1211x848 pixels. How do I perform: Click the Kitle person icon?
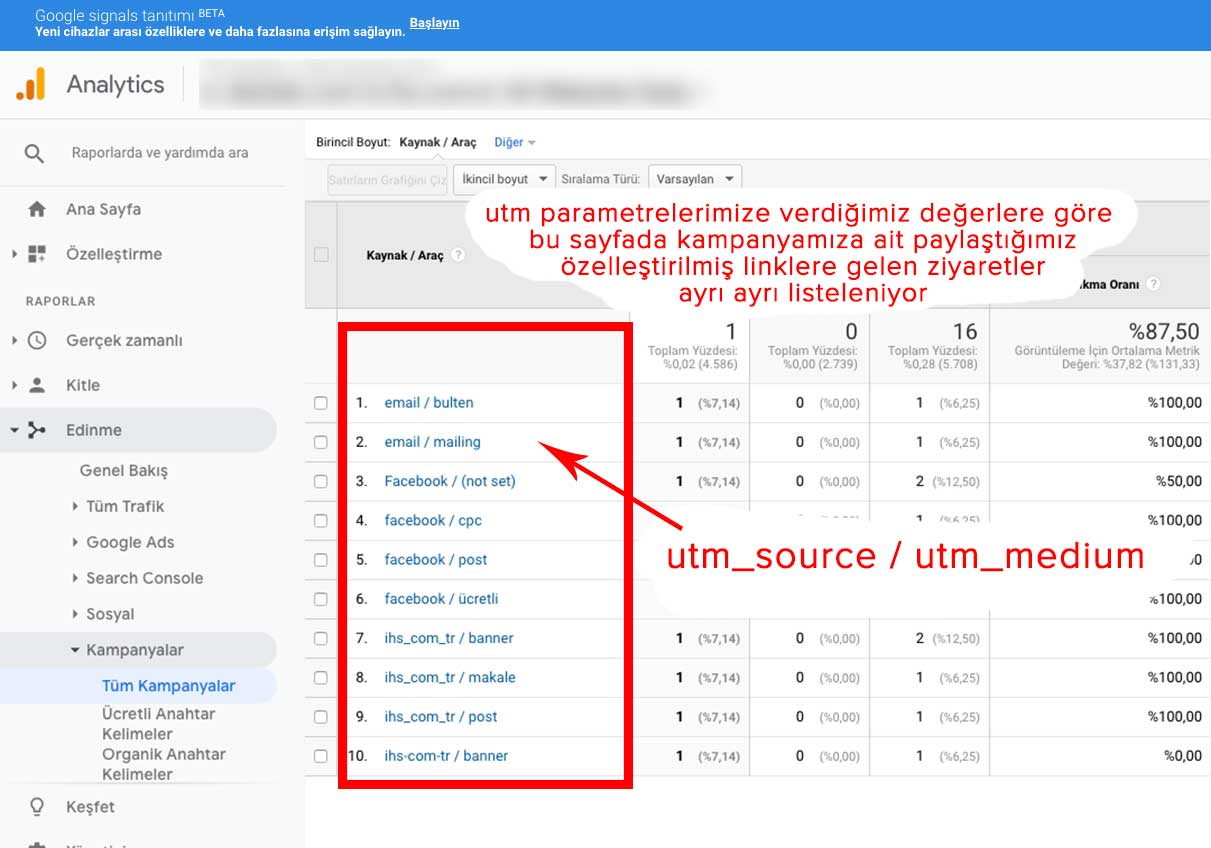point(37,385)
